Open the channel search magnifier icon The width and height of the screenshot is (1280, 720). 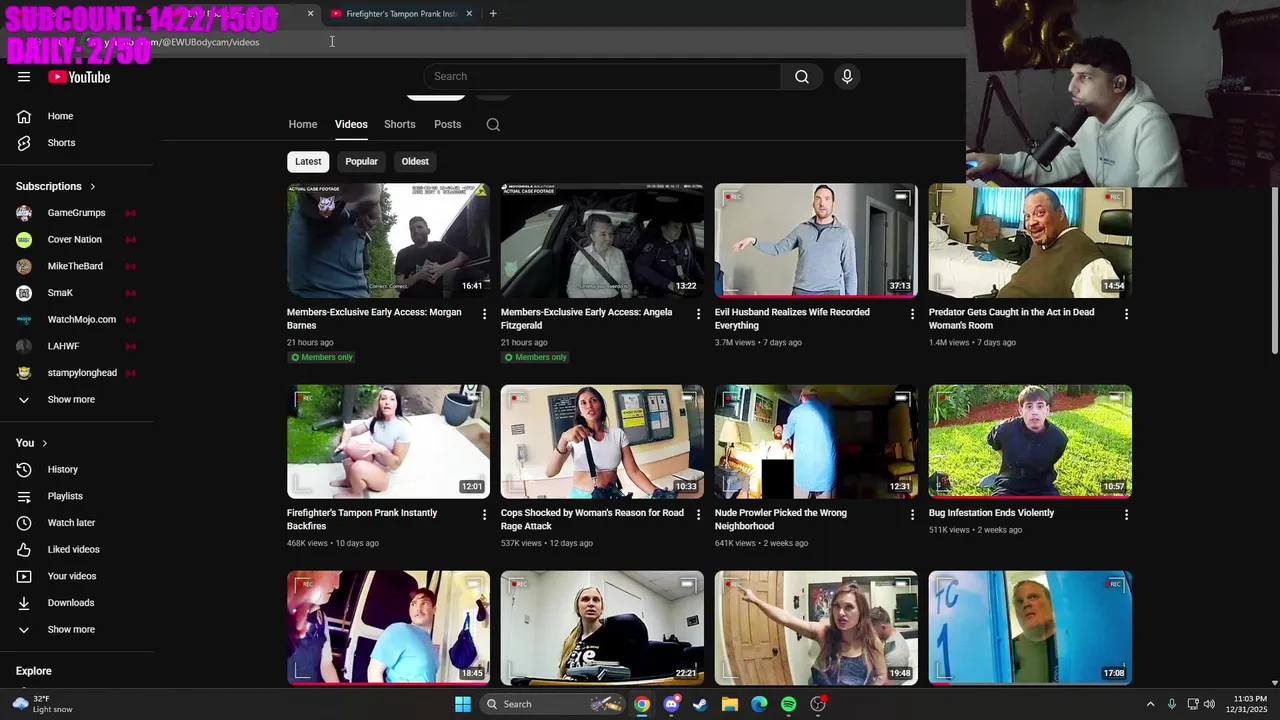point(493,125)
